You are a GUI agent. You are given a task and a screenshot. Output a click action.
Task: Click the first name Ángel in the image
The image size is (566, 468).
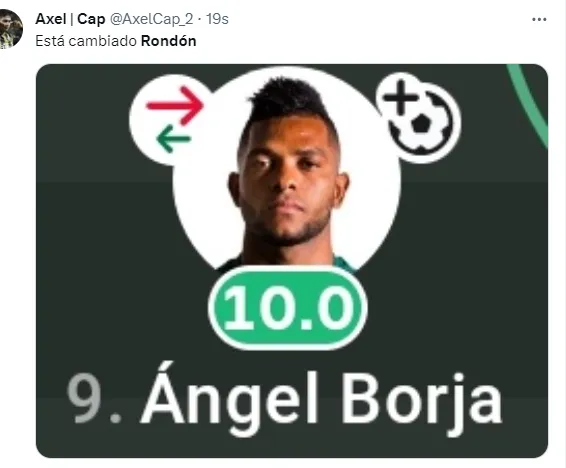tap(229, 400)
